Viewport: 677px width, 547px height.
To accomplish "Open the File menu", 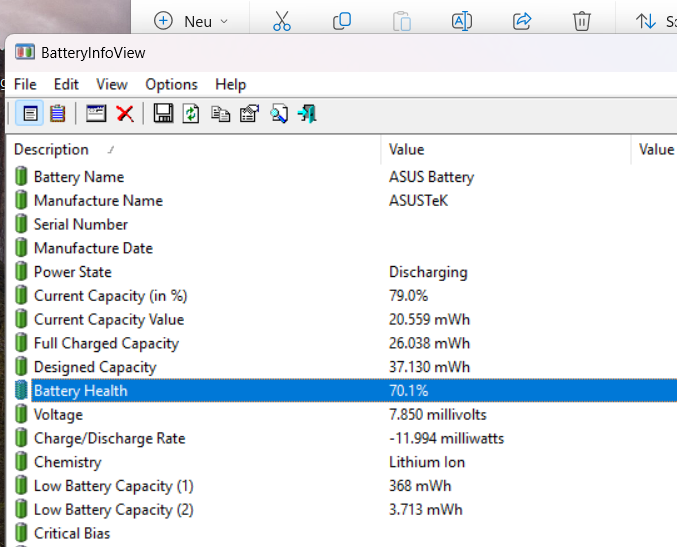I will (25, 84).
